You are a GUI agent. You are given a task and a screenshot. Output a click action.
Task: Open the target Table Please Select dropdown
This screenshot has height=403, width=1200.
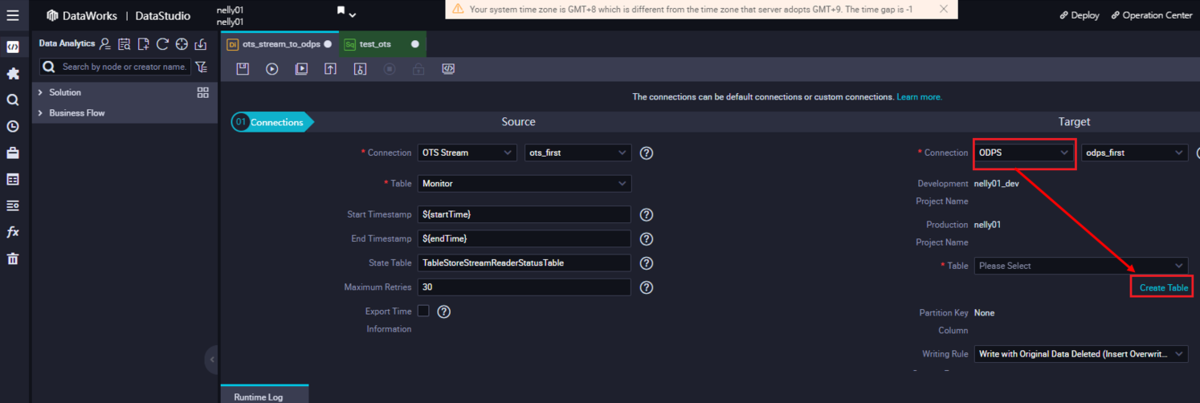(1081, 266)
